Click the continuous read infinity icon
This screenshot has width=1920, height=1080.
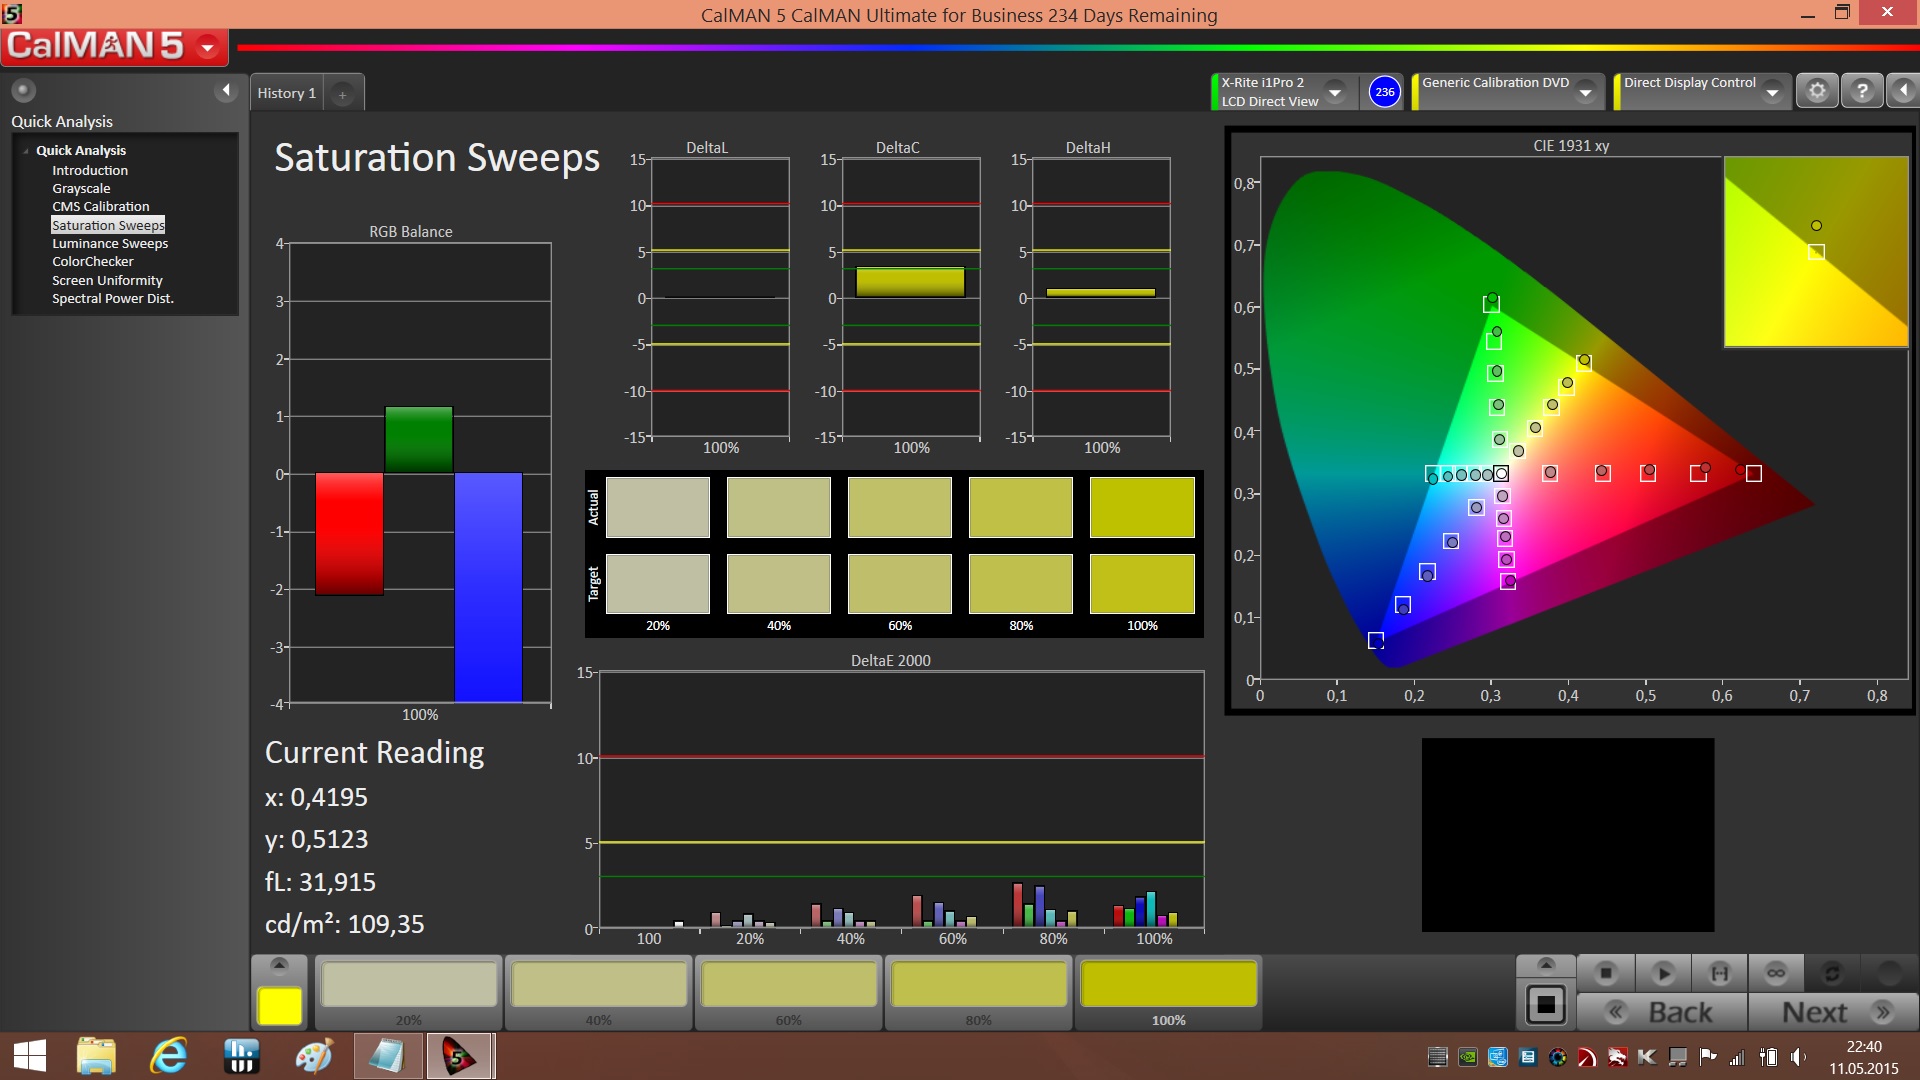pyautogui.click(x=1776, y=972)
